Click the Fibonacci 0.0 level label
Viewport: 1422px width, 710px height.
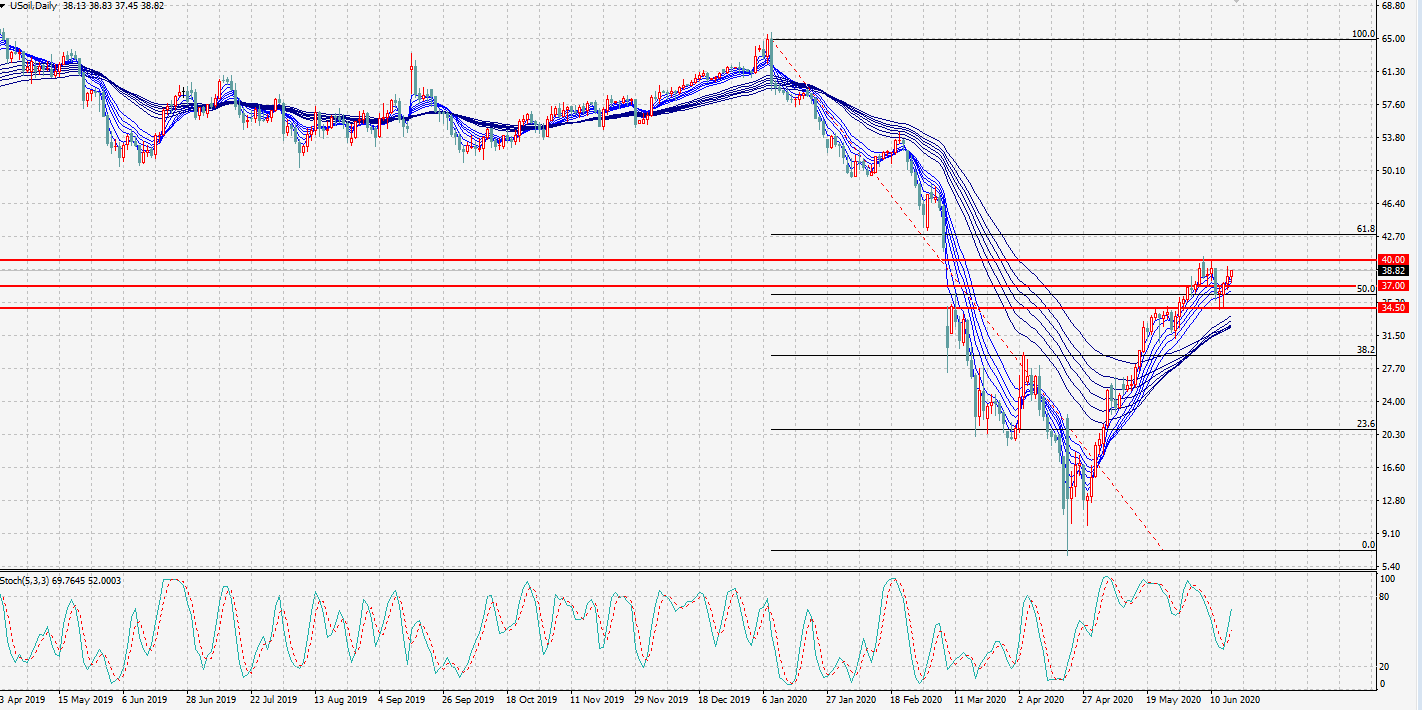pos(1369,545)
